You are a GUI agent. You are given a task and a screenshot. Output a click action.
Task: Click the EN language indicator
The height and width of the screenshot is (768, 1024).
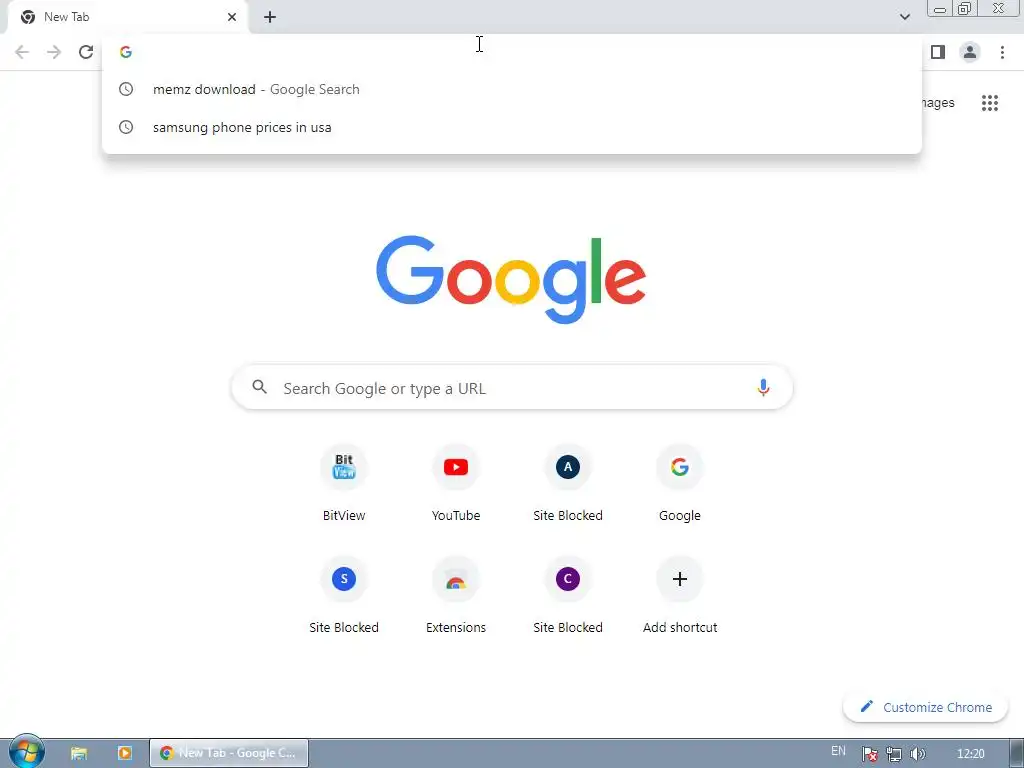click(x=839, y=752)
